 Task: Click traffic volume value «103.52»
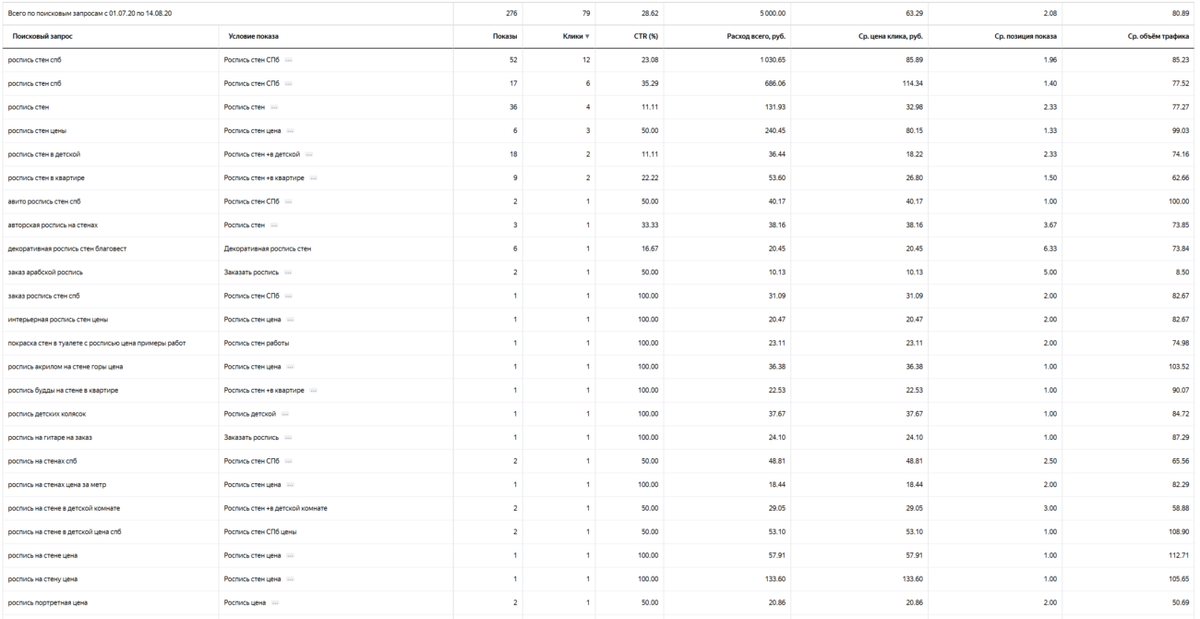tap(1178, 367)
